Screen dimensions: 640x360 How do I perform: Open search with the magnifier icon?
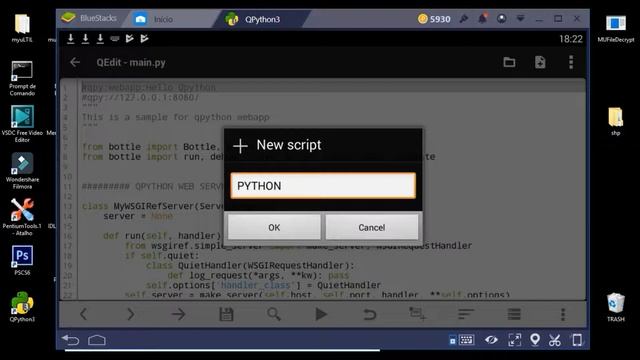(x=273, y=314)
